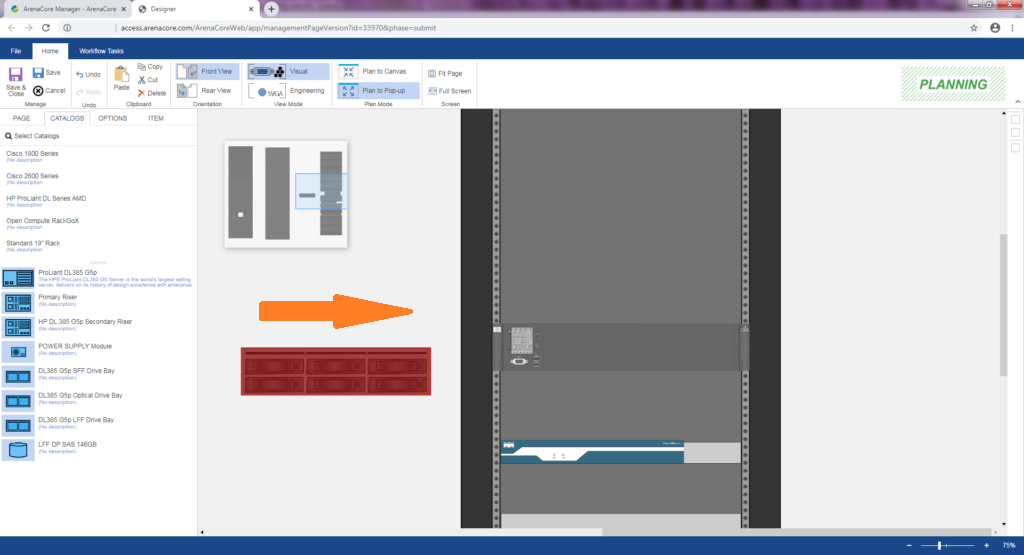
Task: Switch to the OPTIONS panel tab
Action: [112, 118]
